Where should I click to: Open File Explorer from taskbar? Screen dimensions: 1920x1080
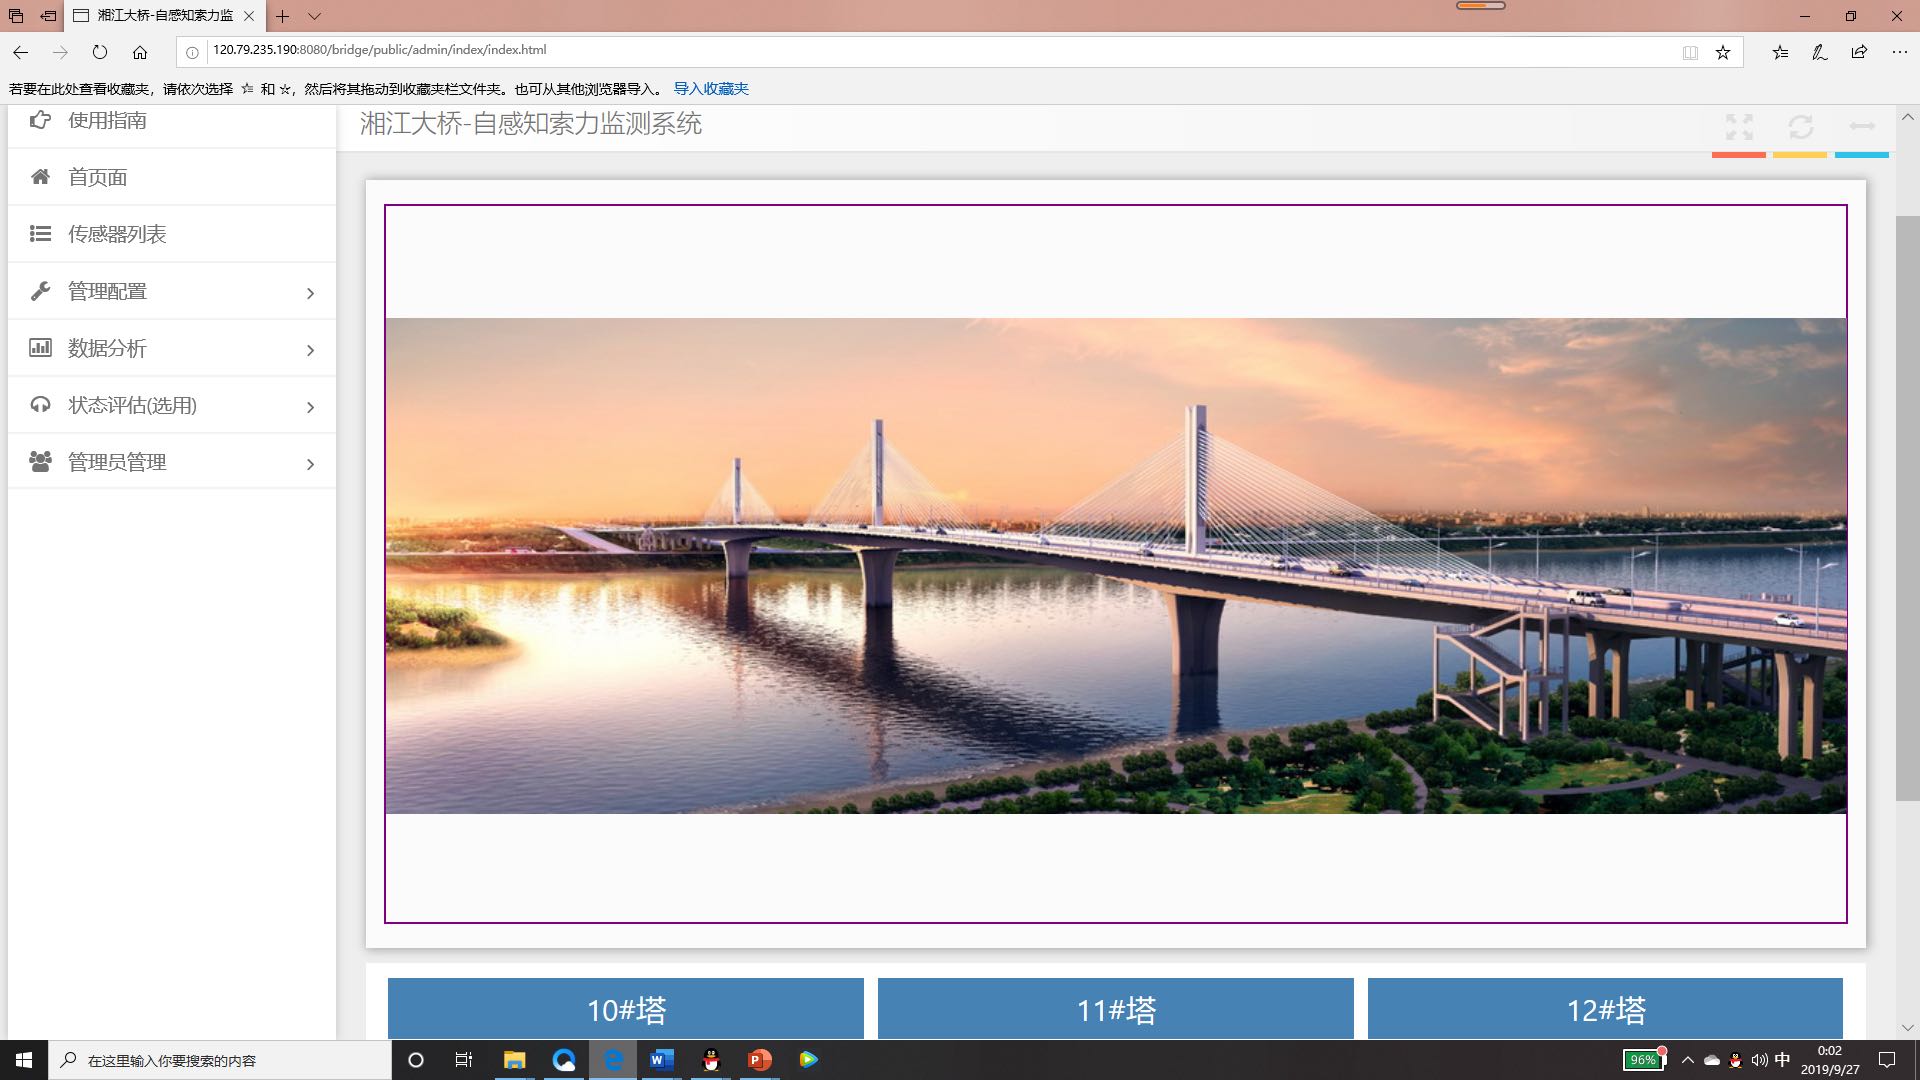coord(514,1060)
